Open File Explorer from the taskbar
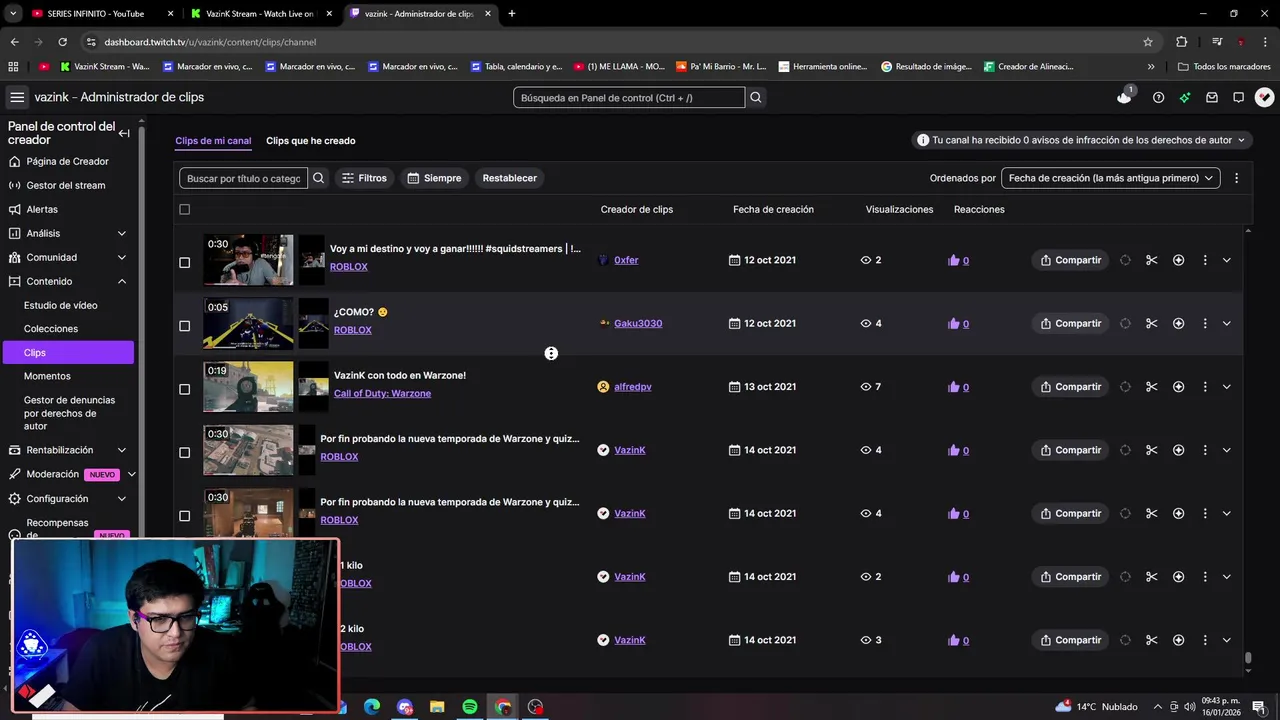This screenshot has height=720, width=1280. pos(437,707)
